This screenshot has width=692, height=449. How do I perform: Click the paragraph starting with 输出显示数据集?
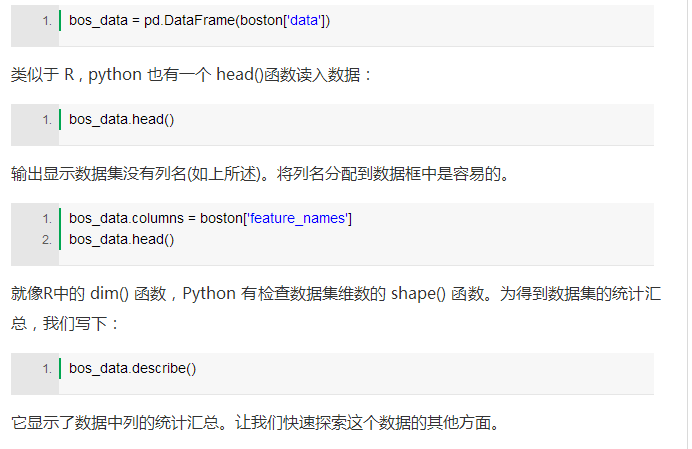coord(260,174)
